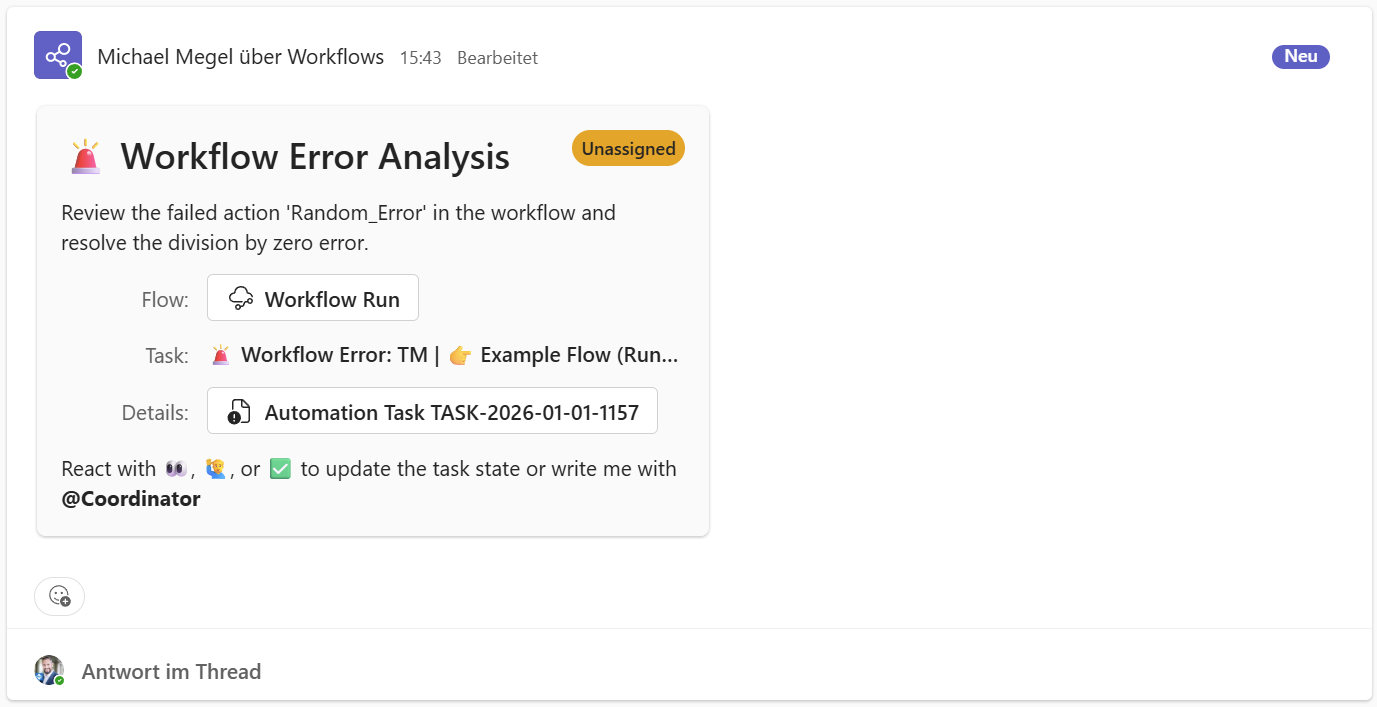Image resolution: width=1377 pixels, height=707 pixels.
Task: Click the green check mark emoji
Action: pos(280,469)
